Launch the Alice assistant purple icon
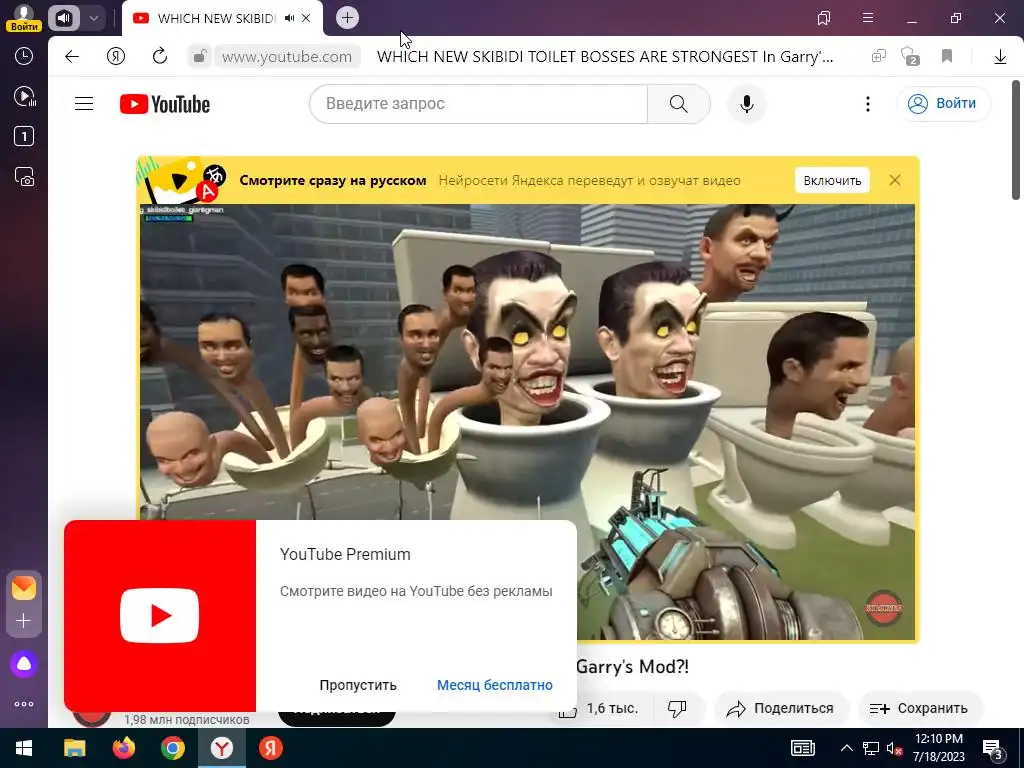Image resolution: width=1024 pixels, height=768 pixels. pos(24,664)
